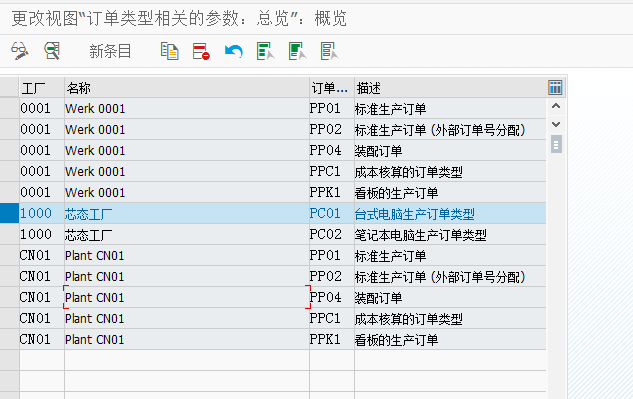Click the vertical scrollbar handle
The image size is (633, 399).
coord(556,145)
